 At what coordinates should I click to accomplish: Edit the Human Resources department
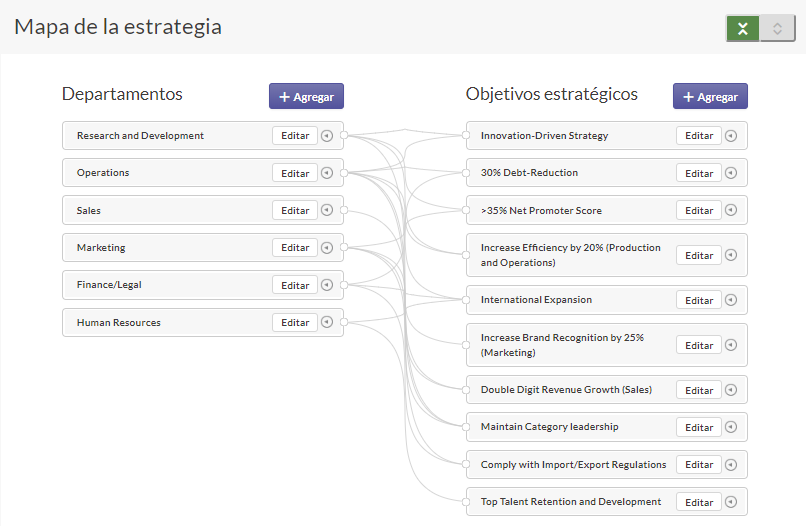[x=295, y=323]
